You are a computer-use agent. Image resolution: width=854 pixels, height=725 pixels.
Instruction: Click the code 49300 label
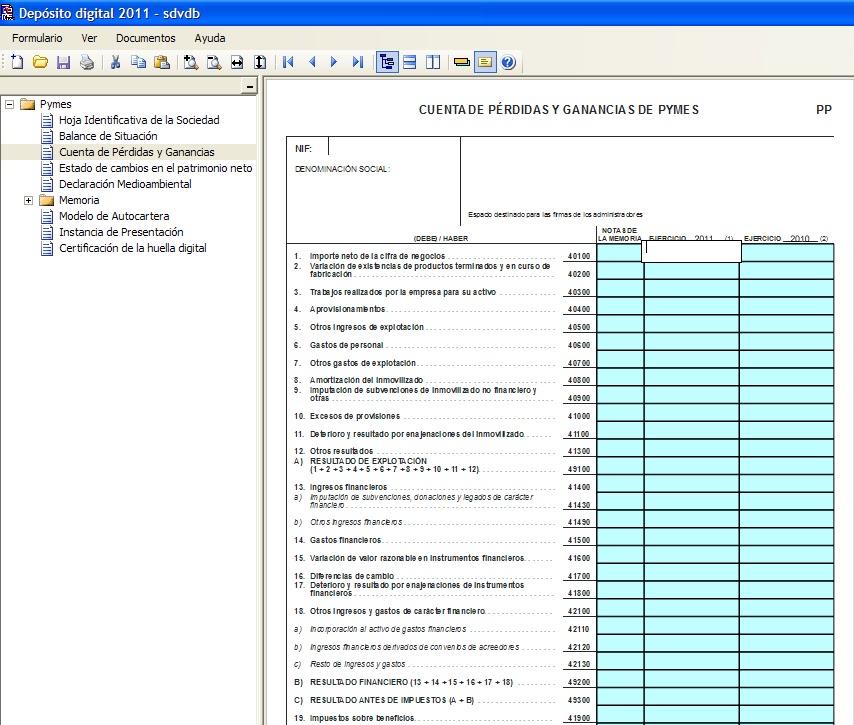click(x=578, y=700)
